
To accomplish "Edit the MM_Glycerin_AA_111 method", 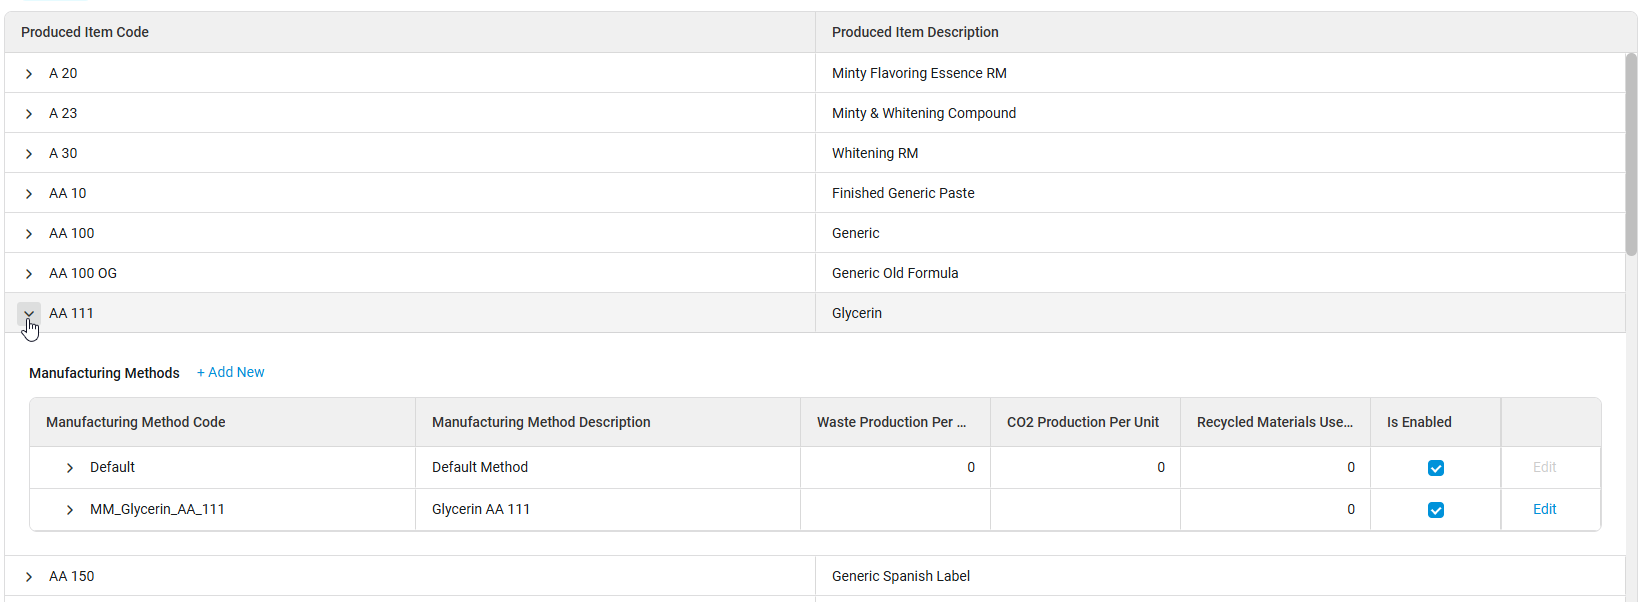I will (1544, 509).
